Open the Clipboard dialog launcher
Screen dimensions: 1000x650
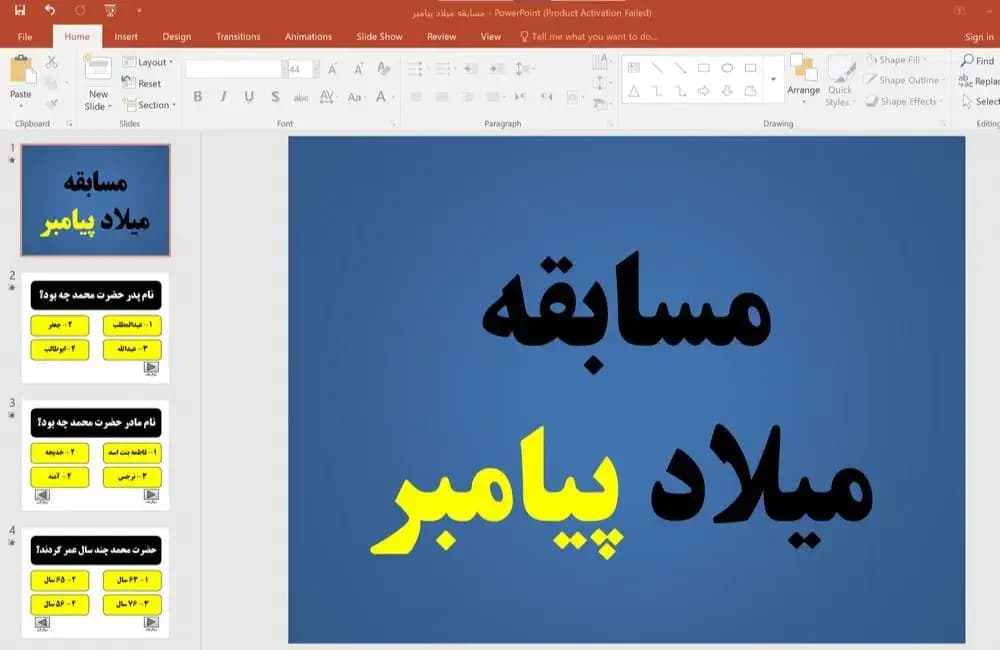tap(69, 124)
